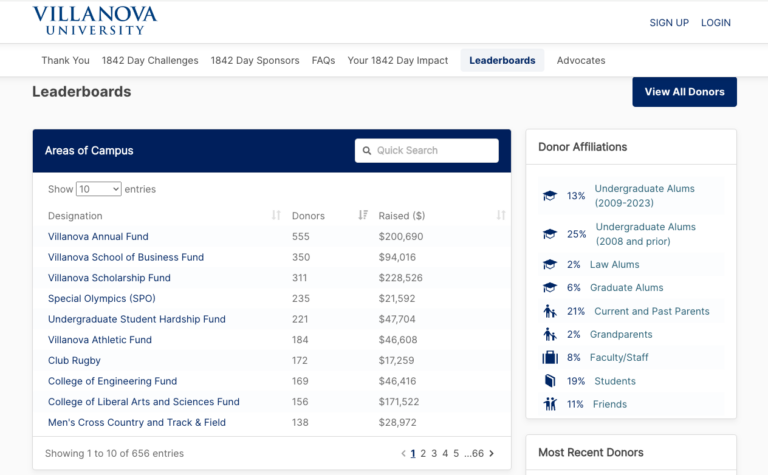Viewport: 768px width, 475px height.
Task: Open the Show entries dropdown
Action: (98, 189)
